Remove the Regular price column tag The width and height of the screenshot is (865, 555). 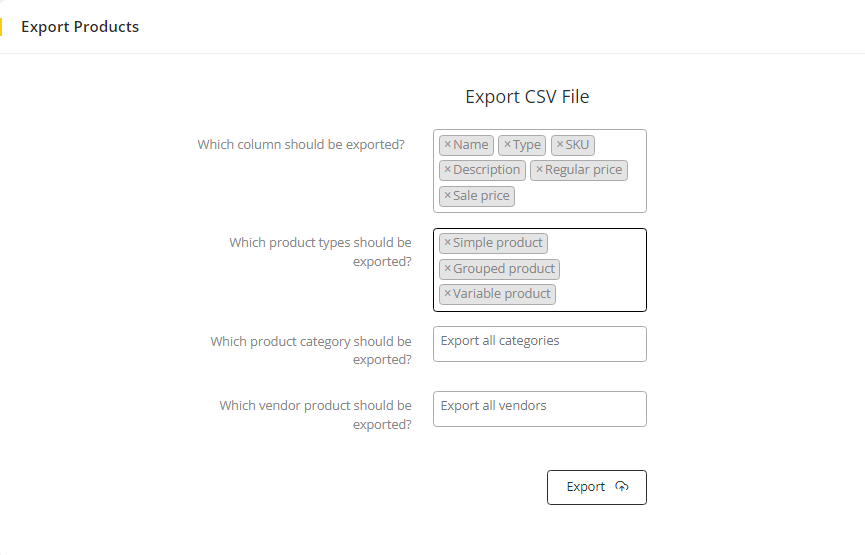pos(539,170)
